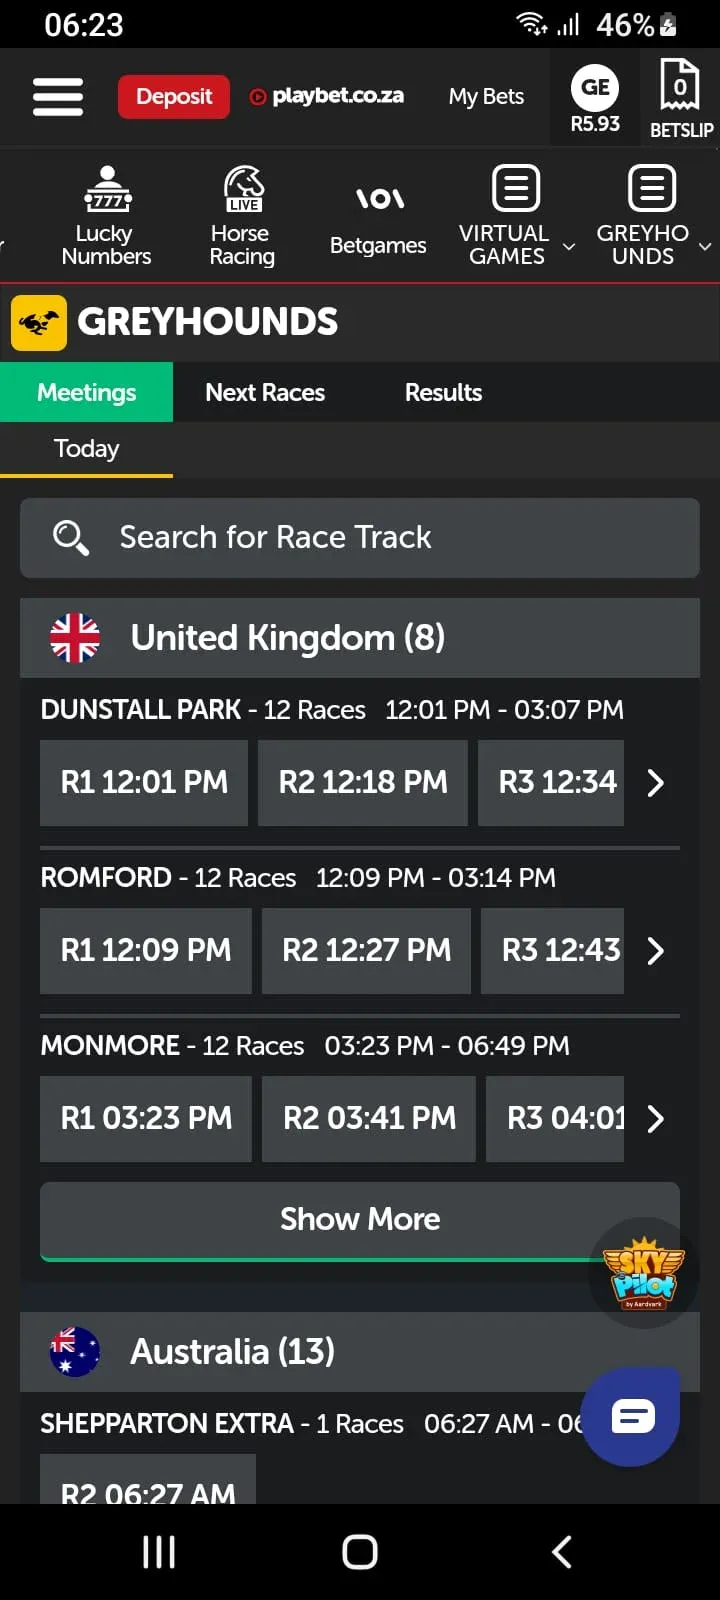The width and height of the screenshot is (720, 1600).
Task: Click the Australia flag icon
Action: 75,1352
